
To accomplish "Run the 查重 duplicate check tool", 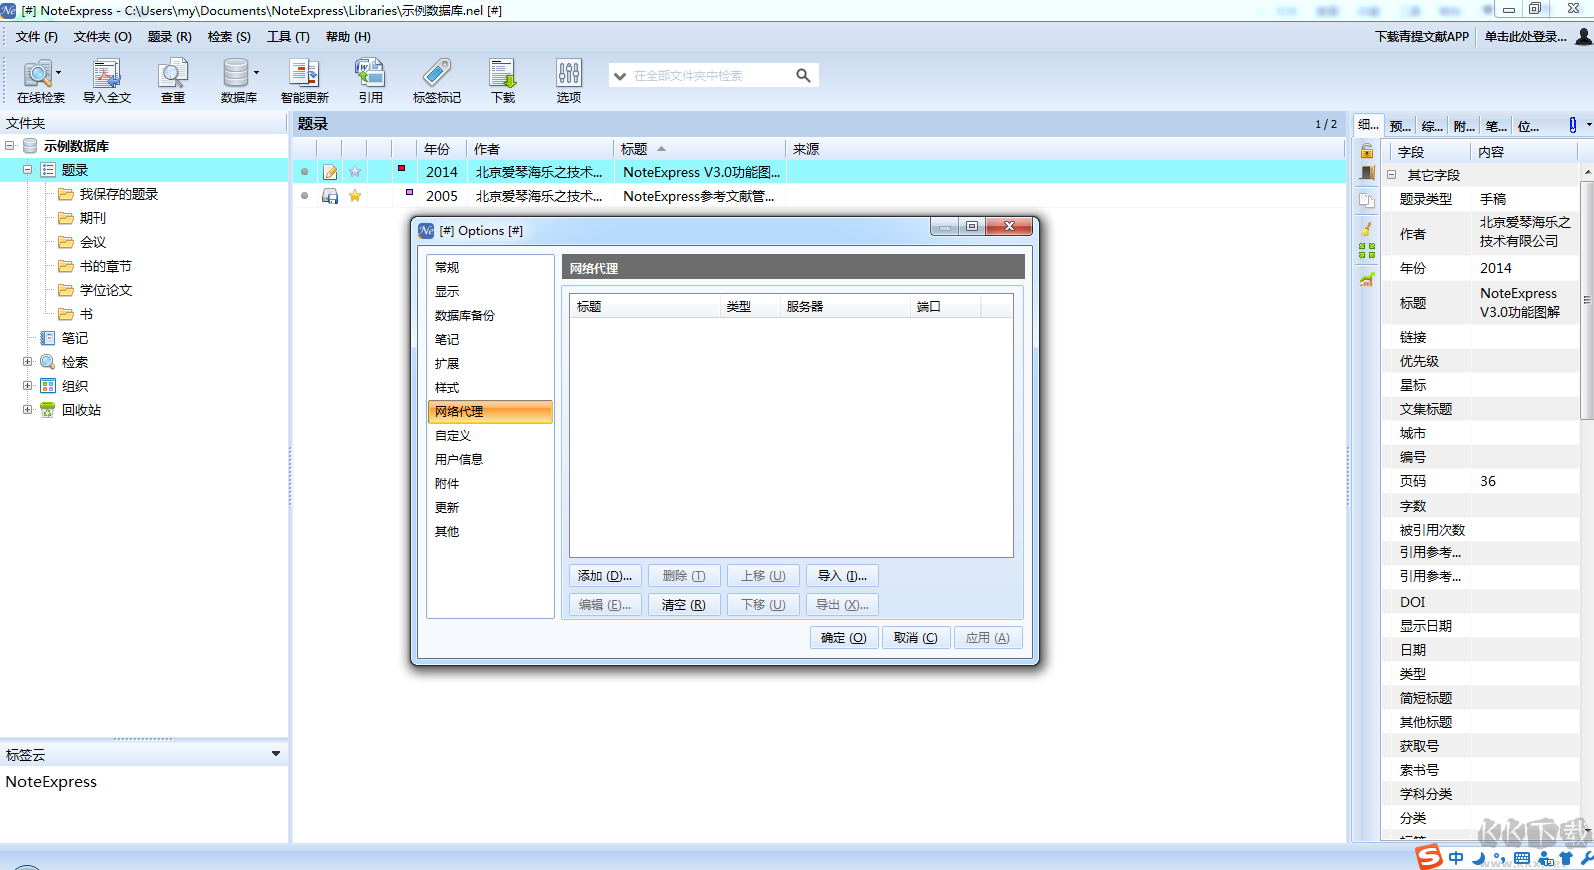I will (x=173, y=81).
